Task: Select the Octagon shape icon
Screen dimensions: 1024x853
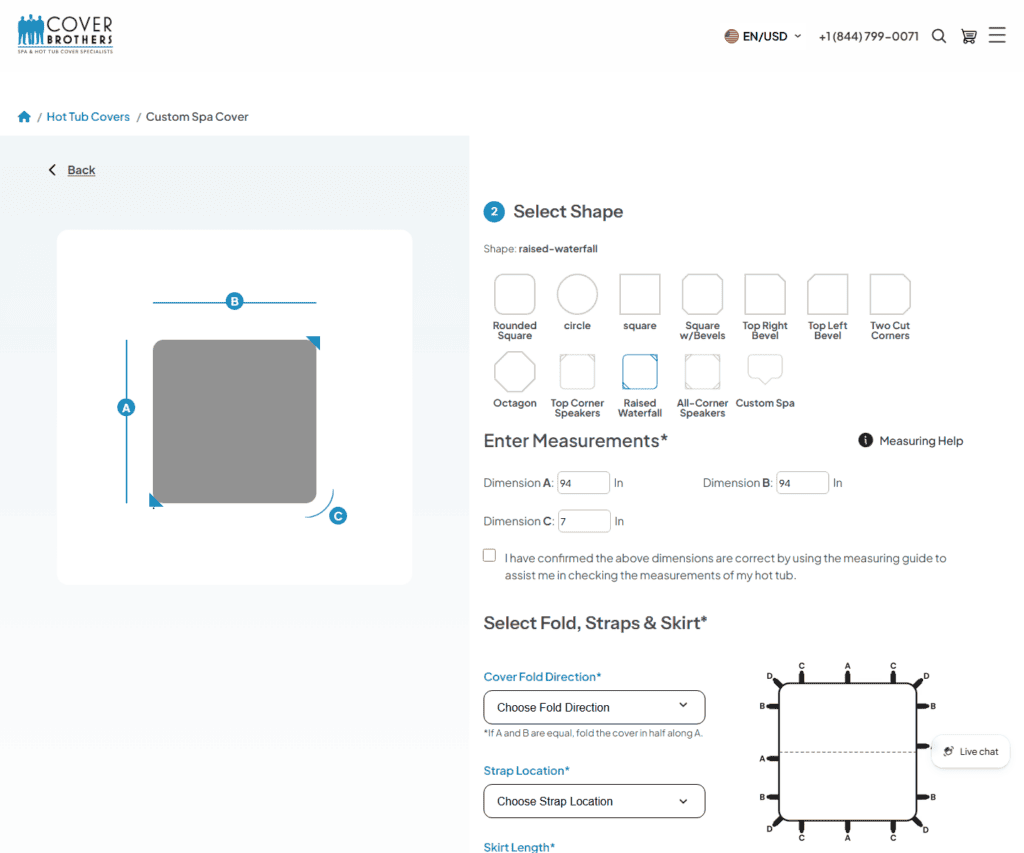Action: point(515,372)
